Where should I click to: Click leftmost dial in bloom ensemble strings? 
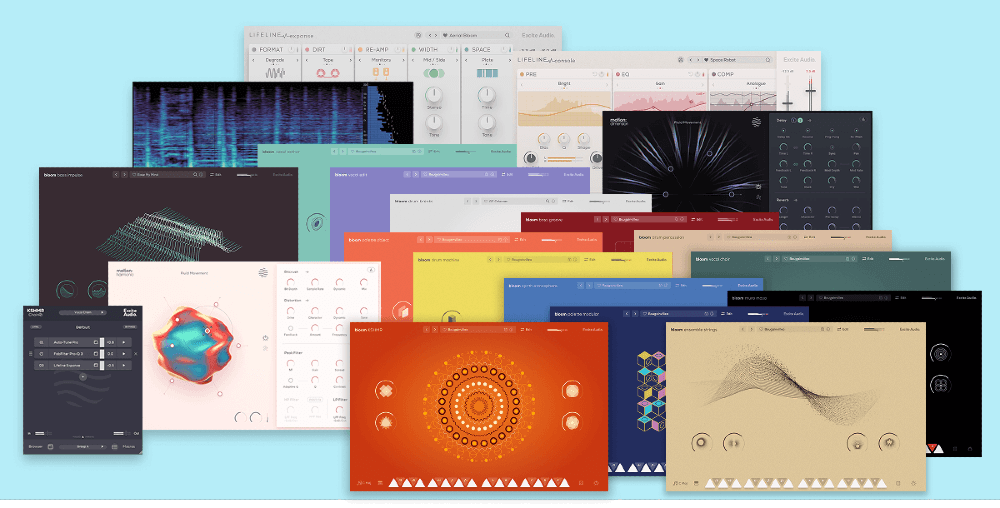click(x=701, y=442)
